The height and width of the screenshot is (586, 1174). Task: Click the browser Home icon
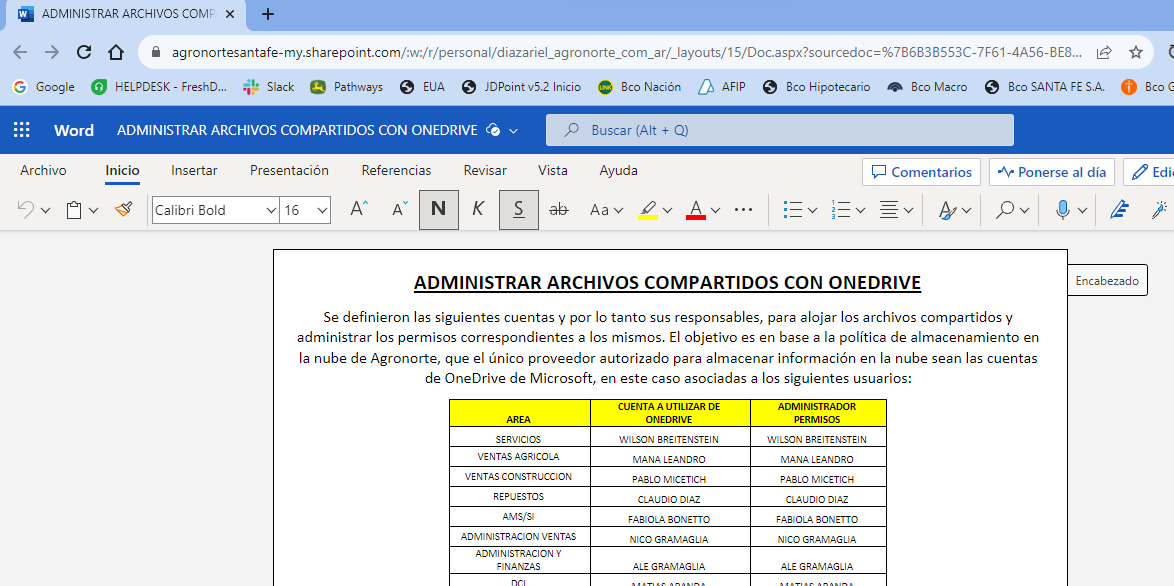[x=115, y=52]
